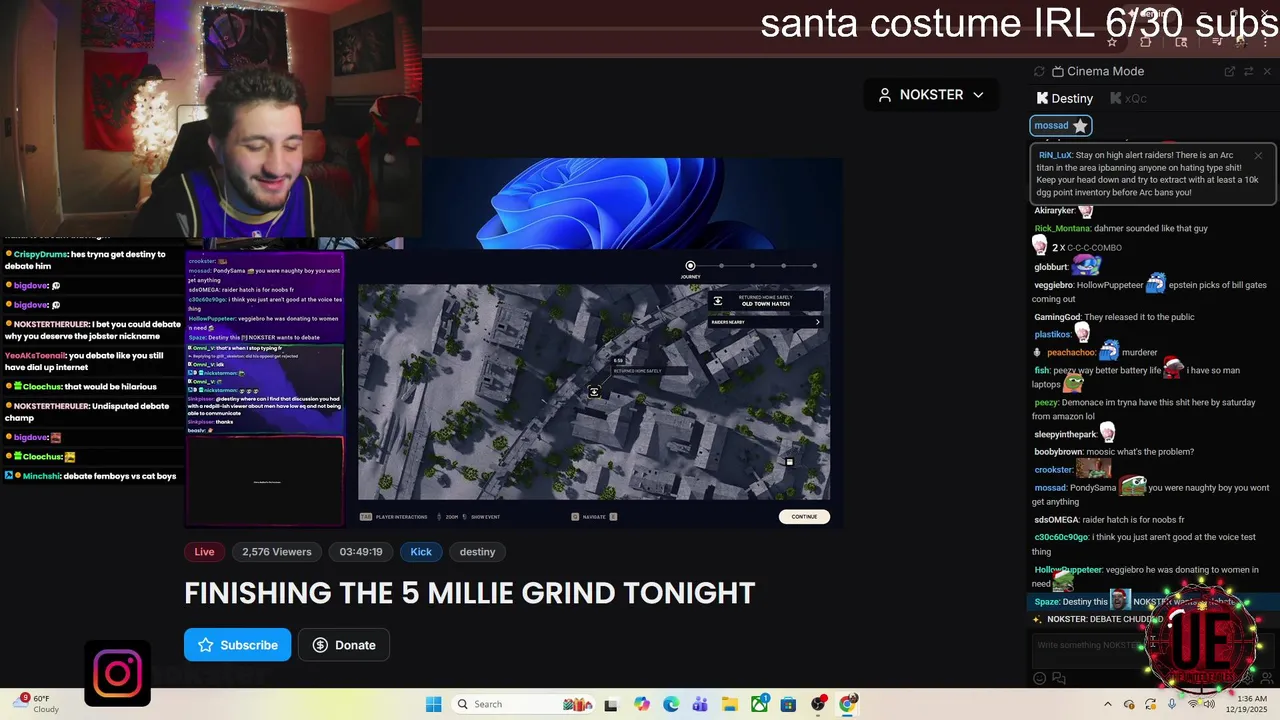Open the Xbox app from the taskbar
The image size is (1280, 720).
tap(759, 704)
